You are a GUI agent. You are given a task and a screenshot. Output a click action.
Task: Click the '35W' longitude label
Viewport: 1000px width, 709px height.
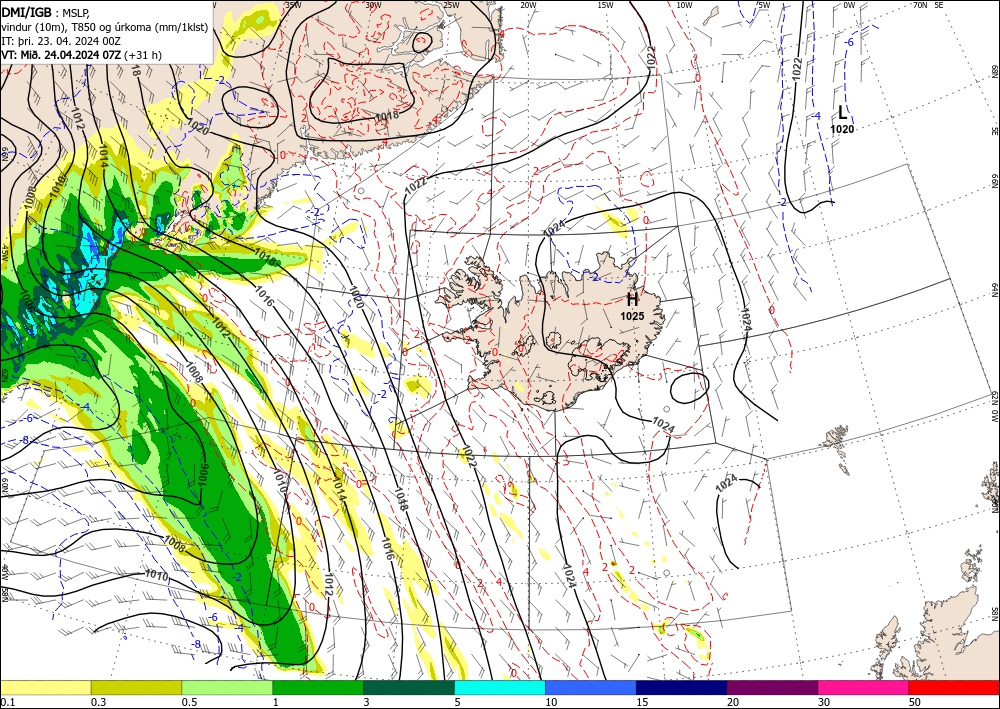point(293,5)
